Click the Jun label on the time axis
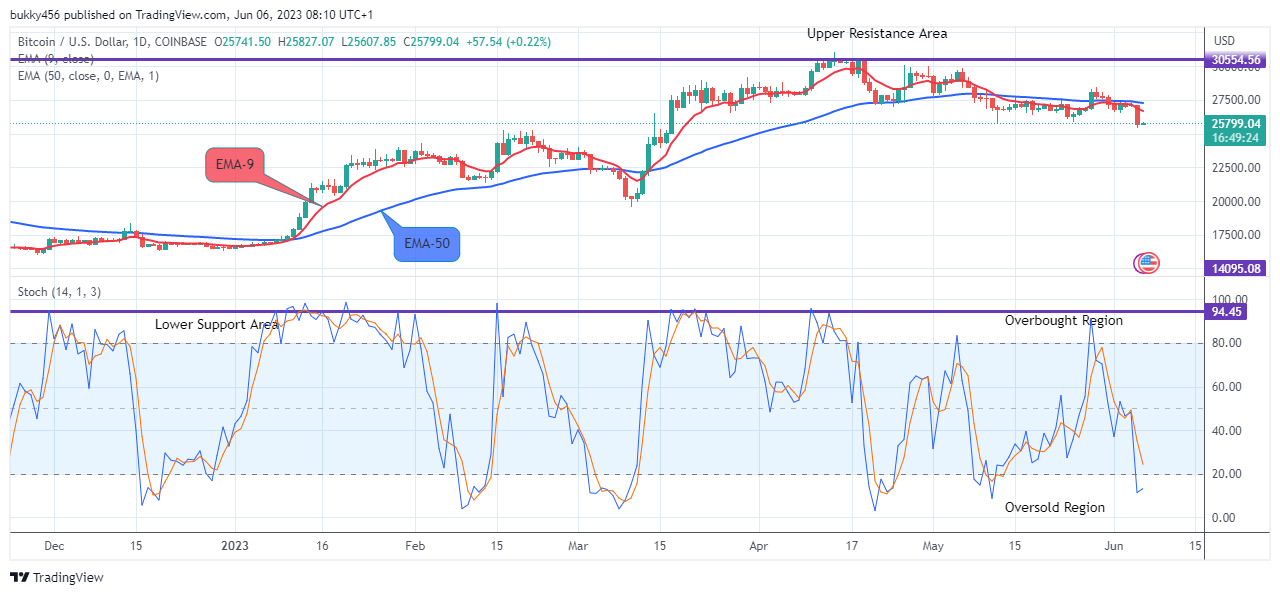This screenshot has height=595, width=1280. 1114,545
